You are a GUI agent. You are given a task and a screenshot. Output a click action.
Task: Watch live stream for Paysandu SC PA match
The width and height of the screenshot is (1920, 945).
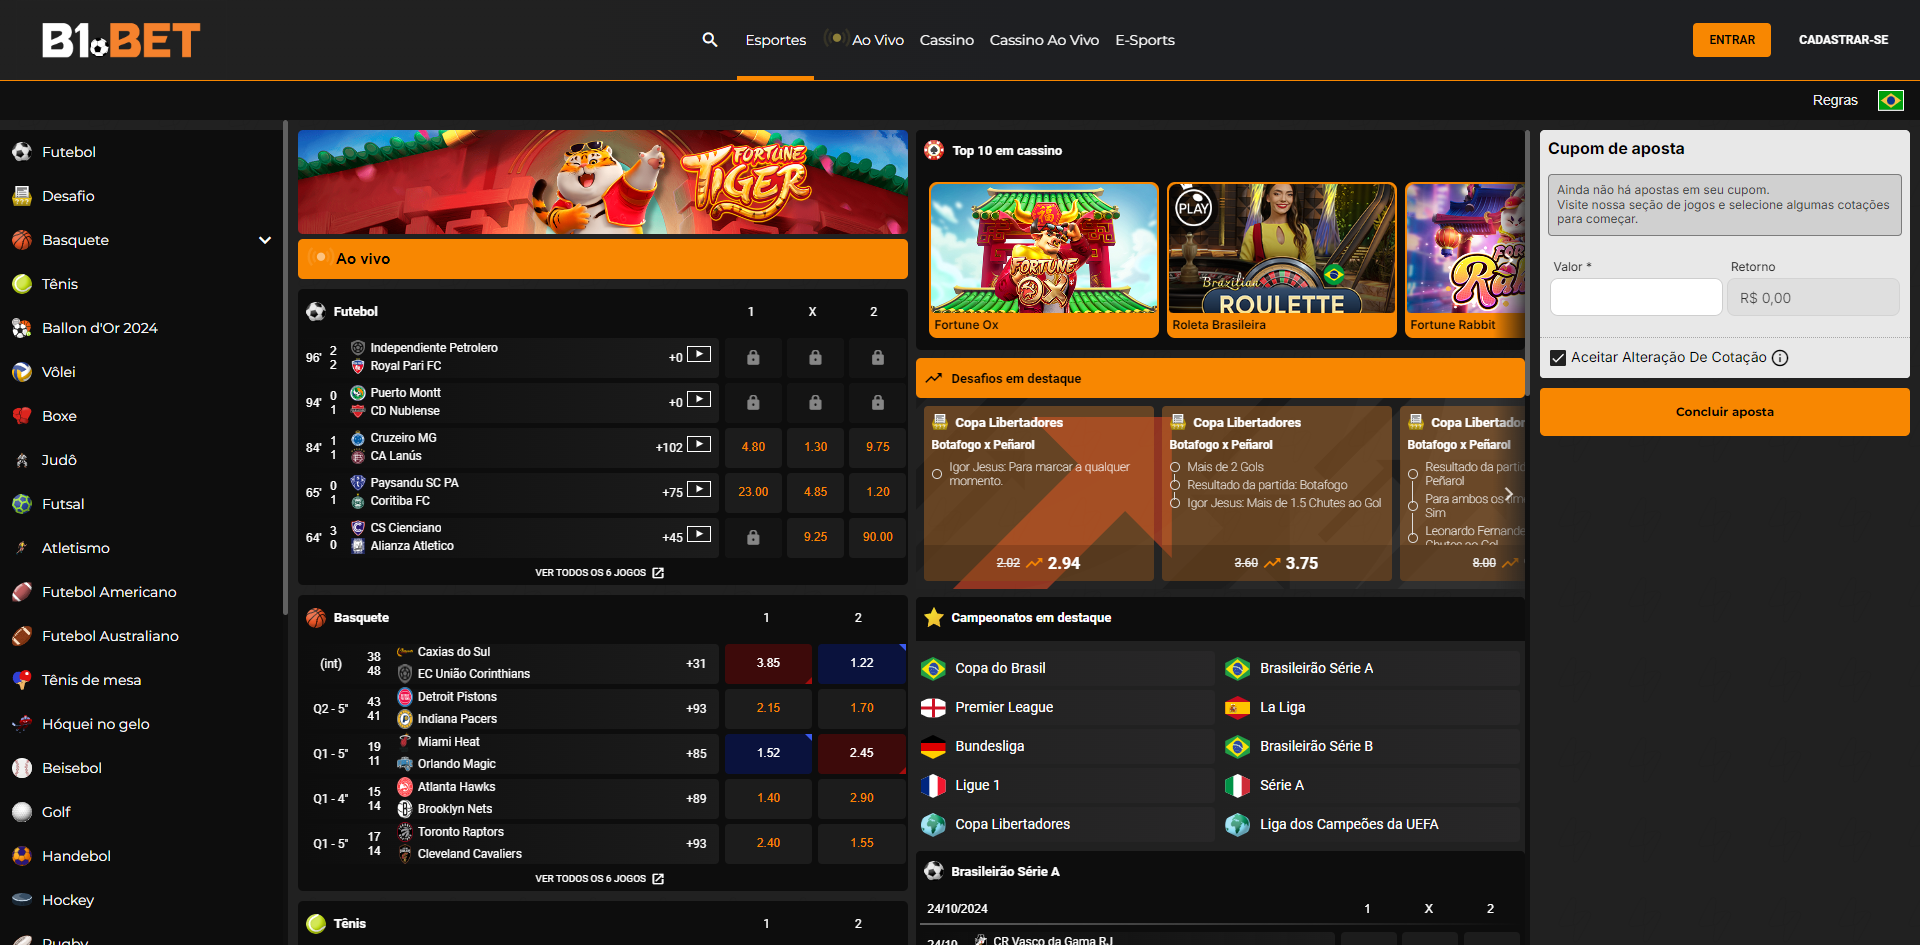[699, 489]
